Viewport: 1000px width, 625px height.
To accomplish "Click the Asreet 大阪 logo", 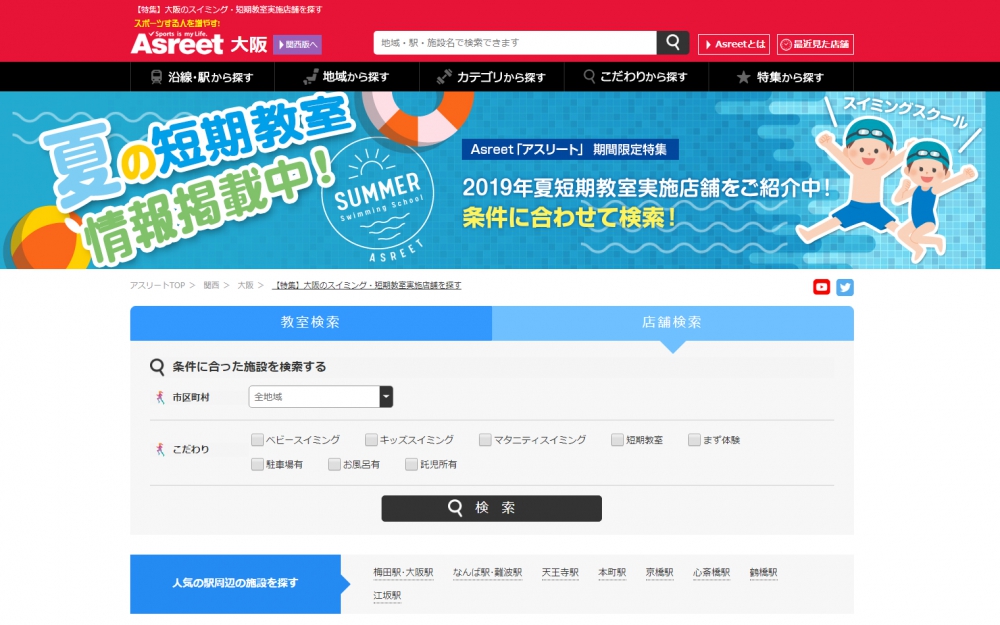I will pyautogui.click(x=199, y=43).
